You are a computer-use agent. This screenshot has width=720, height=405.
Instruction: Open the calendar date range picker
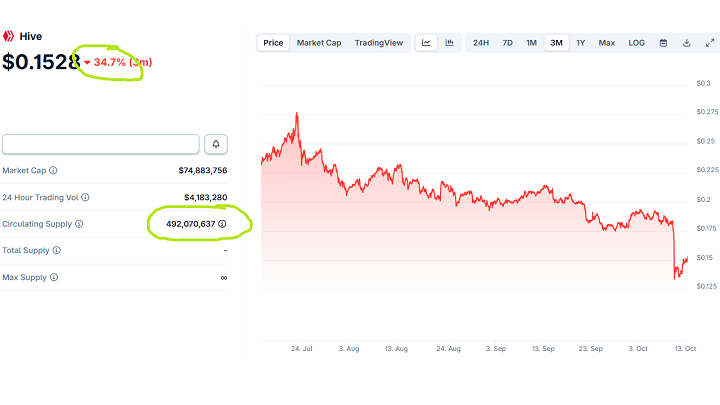pyautogui.click(x=663, y=43)
